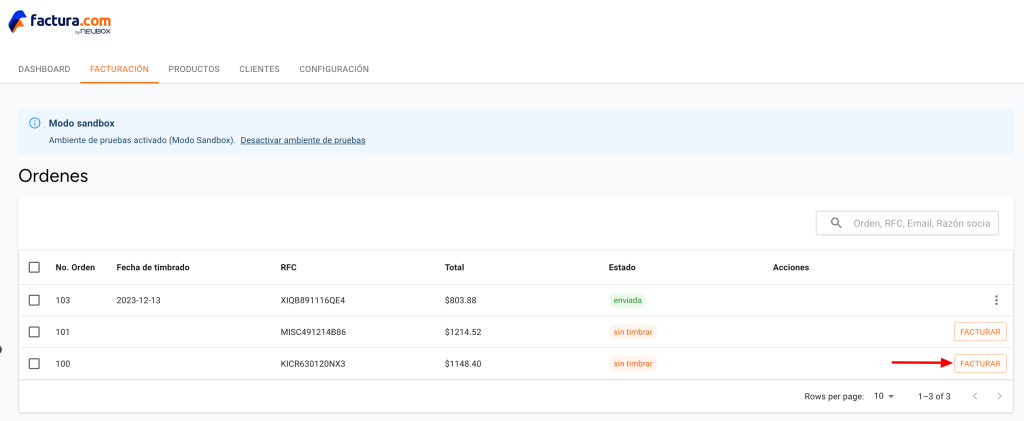The image size is (1024, 421).
Task: Click the orders search input field
Action: coord(907,223)
